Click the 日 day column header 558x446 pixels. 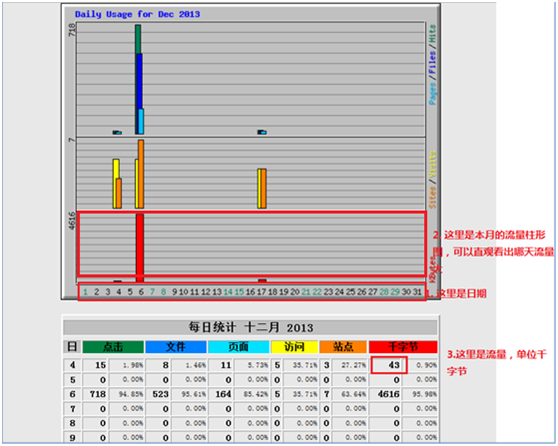[x=72, y=347]
